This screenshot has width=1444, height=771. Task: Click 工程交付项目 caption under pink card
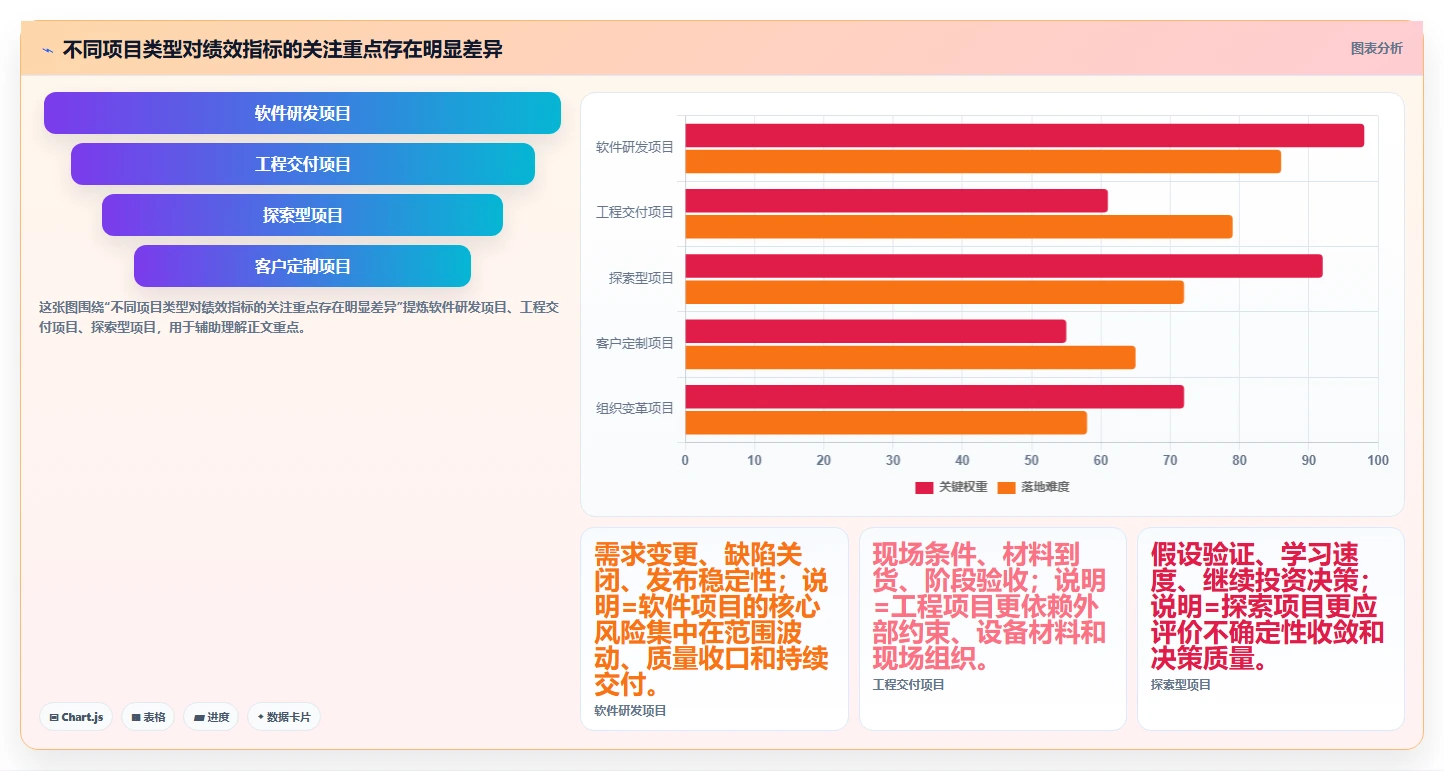[908, 685]
